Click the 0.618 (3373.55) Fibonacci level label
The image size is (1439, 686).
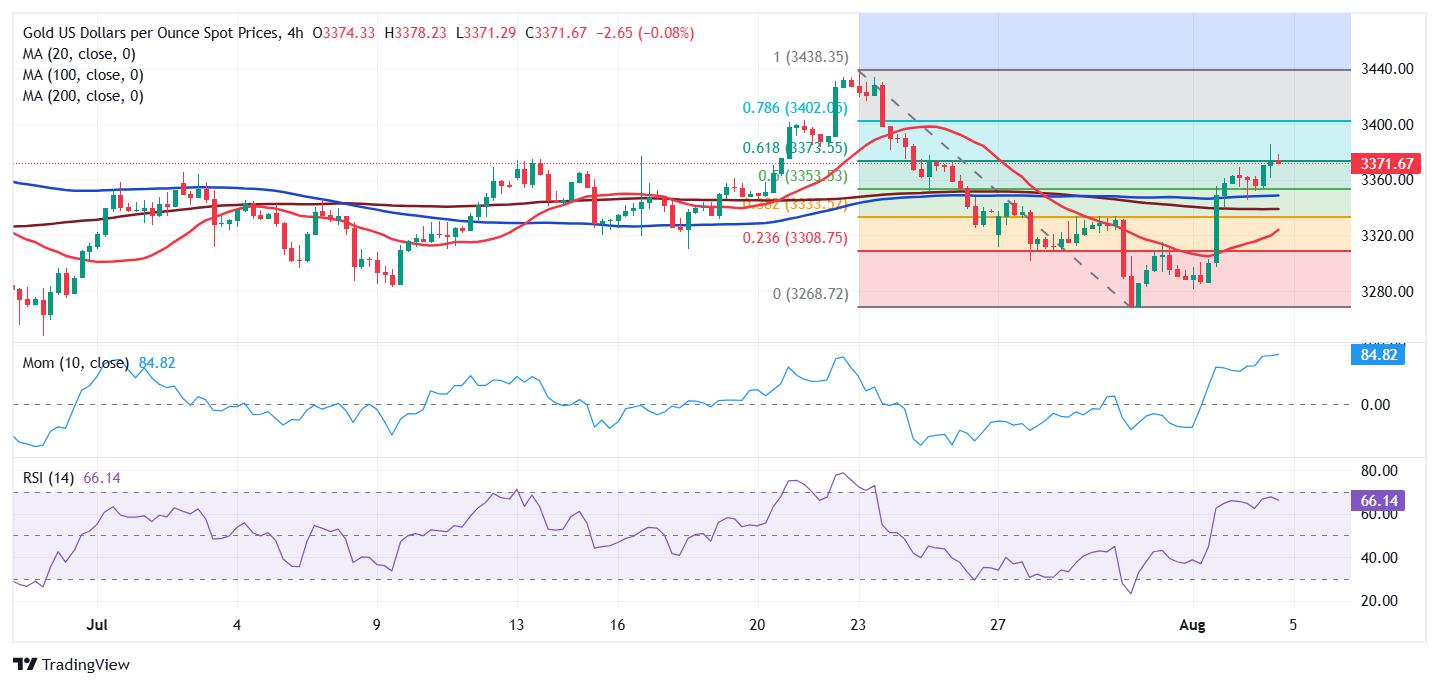795,148
